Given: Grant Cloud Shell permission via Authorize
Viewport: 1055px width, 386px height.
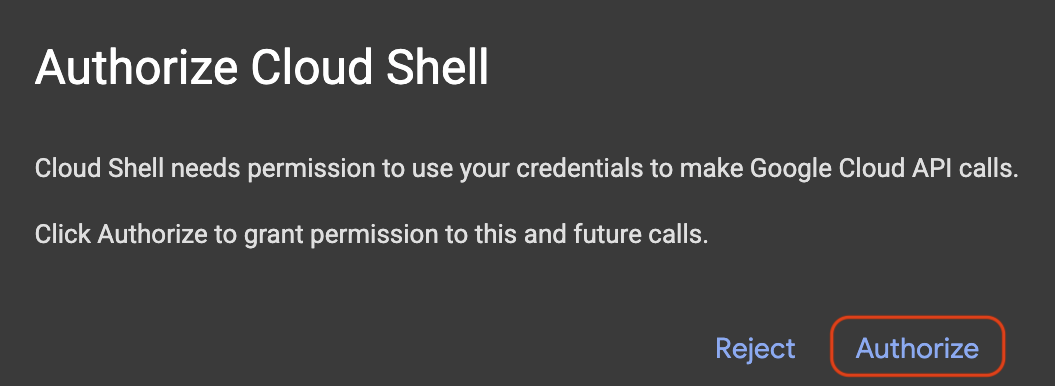Looking at the screenshot, I should coord(917,348).
